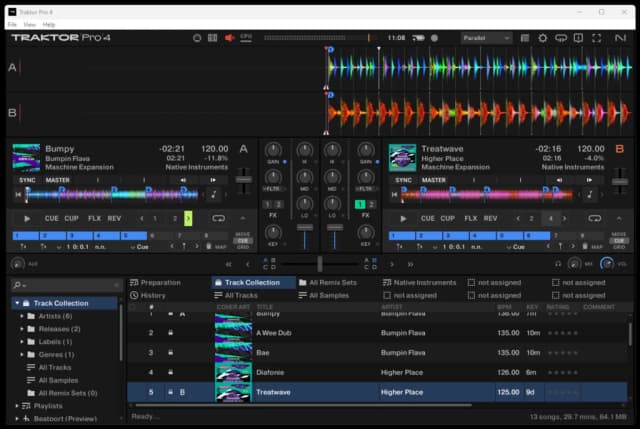
Task: Toggle headphone cue icon near MIX knob
Action: coord(558,264)
